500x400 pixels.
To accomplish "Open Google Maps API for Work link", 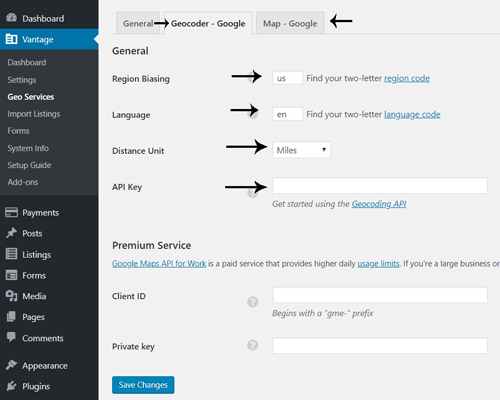I will tap(159, 263).
